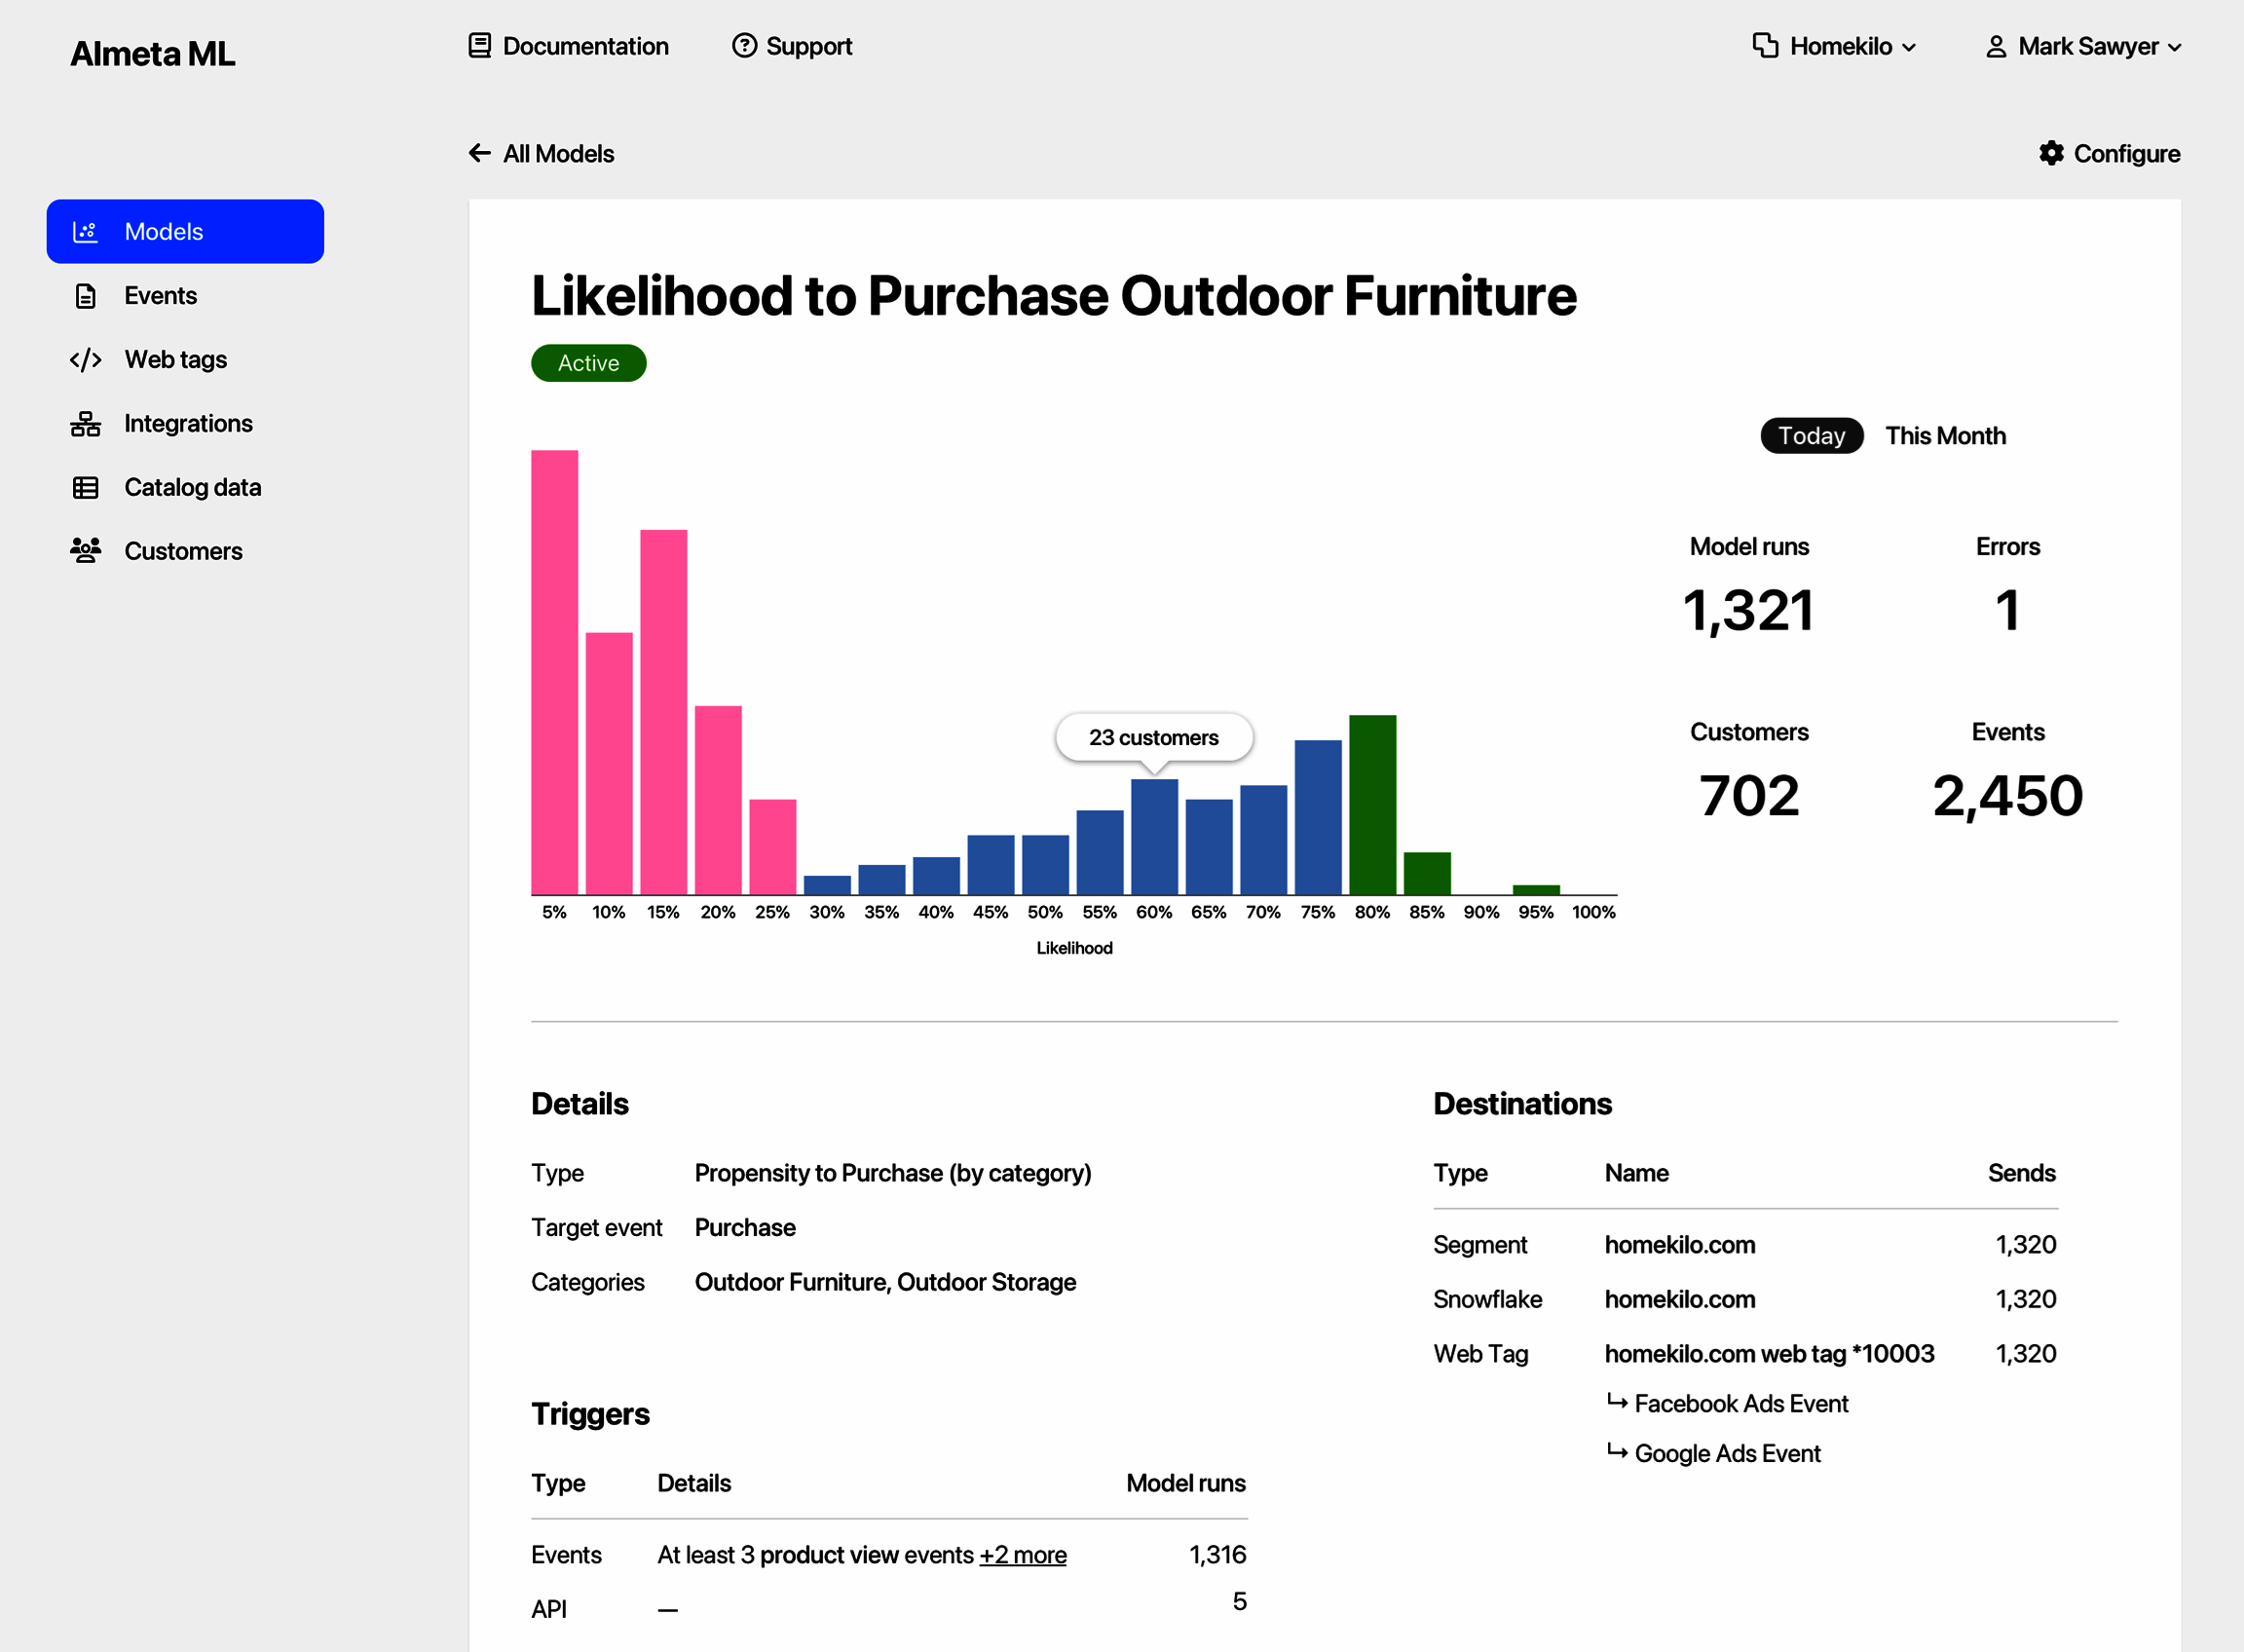Click the AImeta ML logo

153,54
